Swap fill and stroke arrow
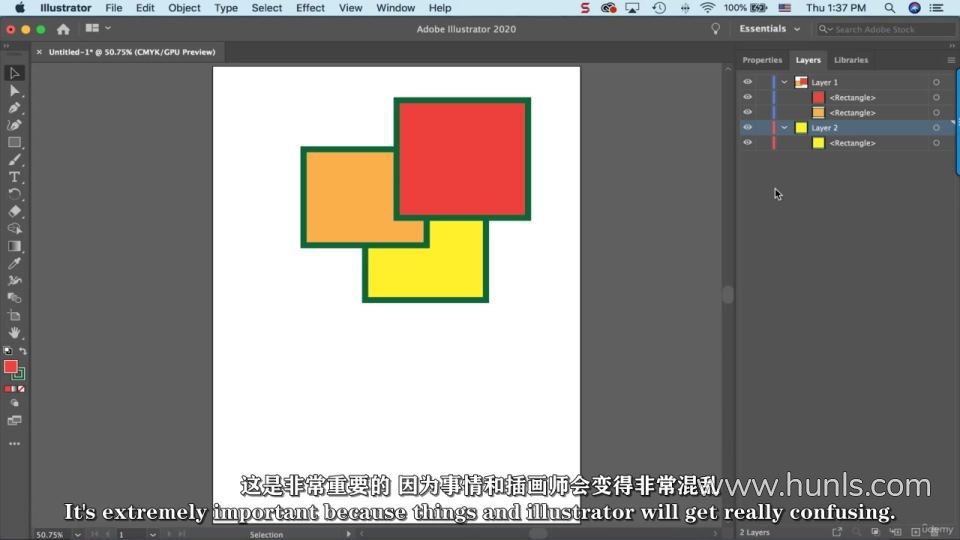The image size is (960, 540). (x=23, y=351)
